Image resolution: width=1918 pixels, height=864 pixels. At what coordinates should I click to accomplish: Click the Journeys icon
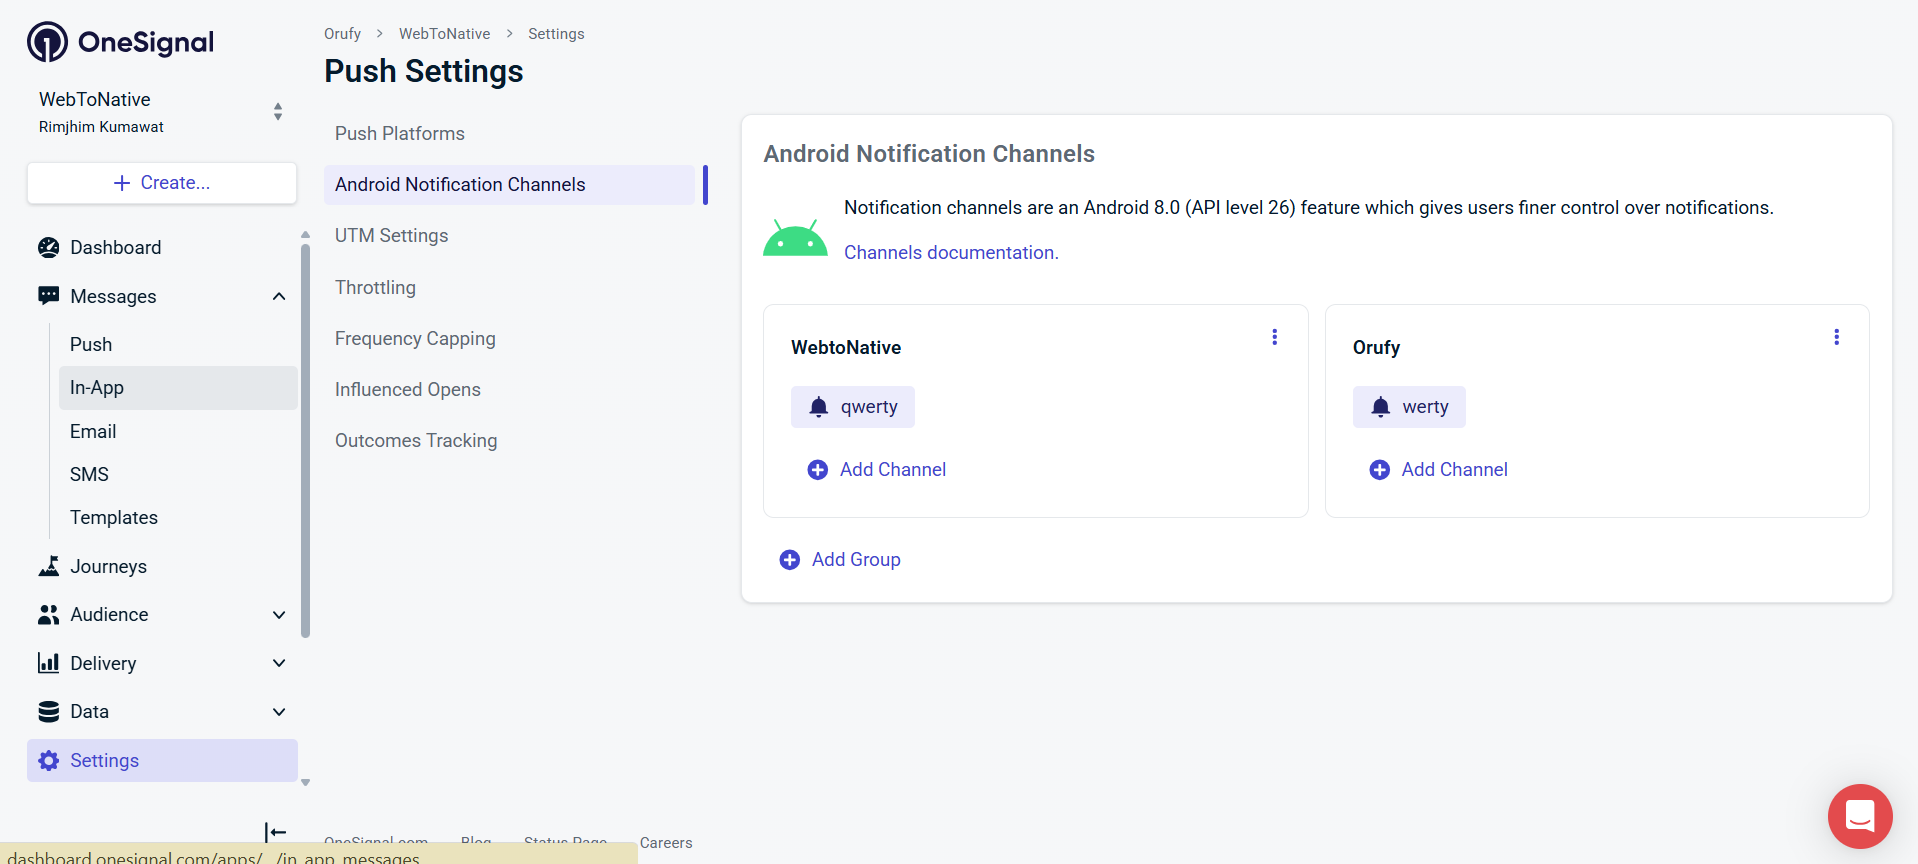pos(48,566)
